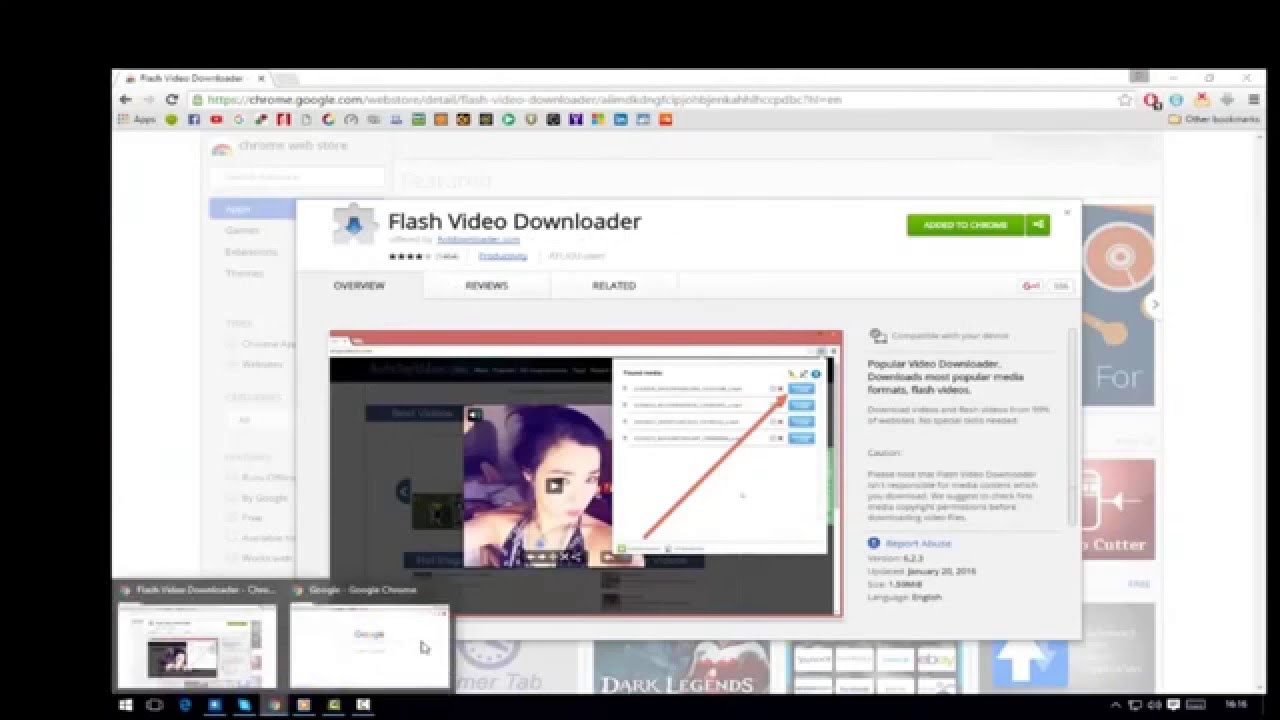Viewport: 1280px width, 720px height.
Task: Open Task View from the taskbar
Action: point(155,705)
